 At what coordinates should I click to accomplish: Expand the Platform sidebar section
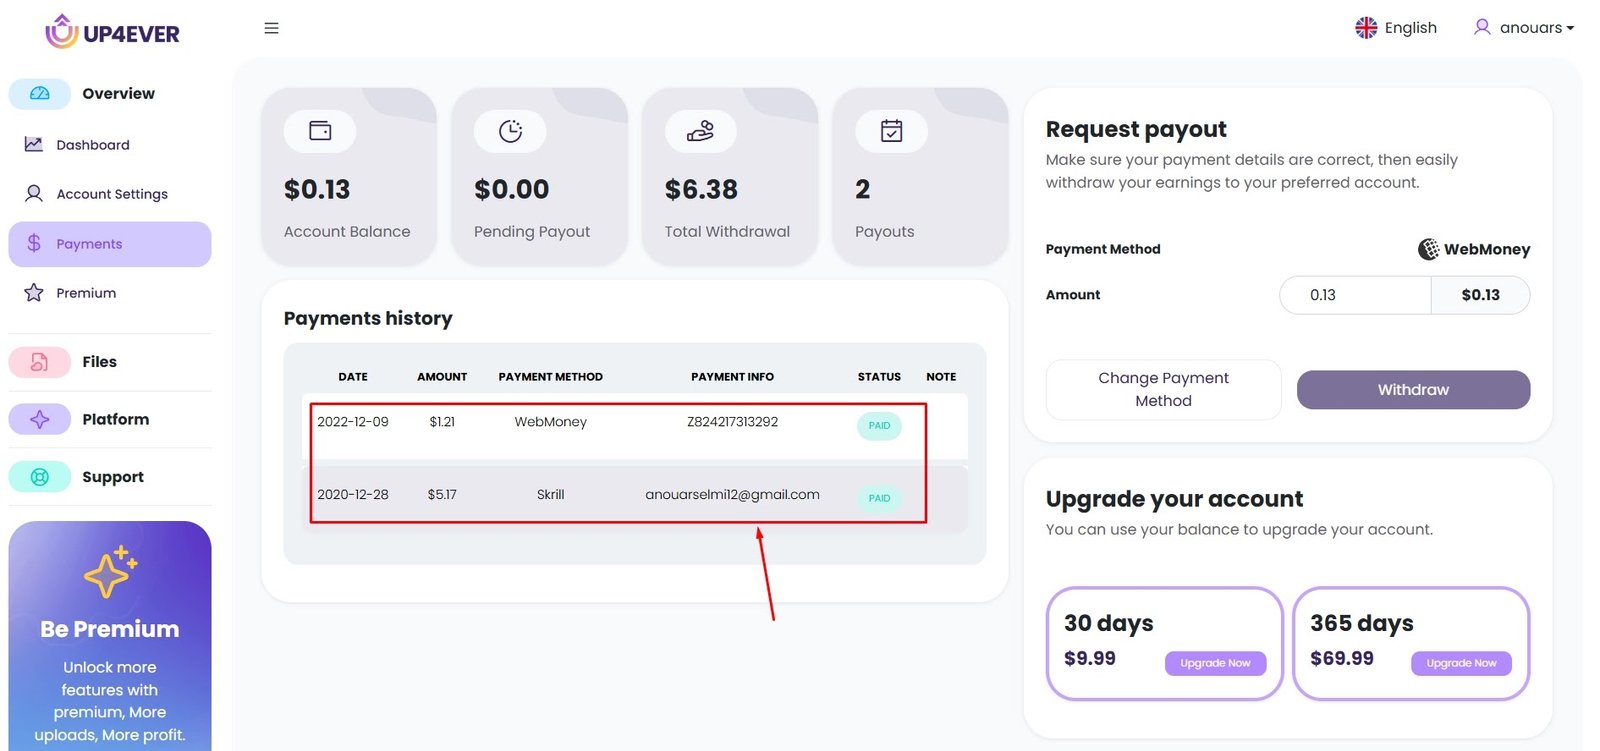tap(115, 420)
